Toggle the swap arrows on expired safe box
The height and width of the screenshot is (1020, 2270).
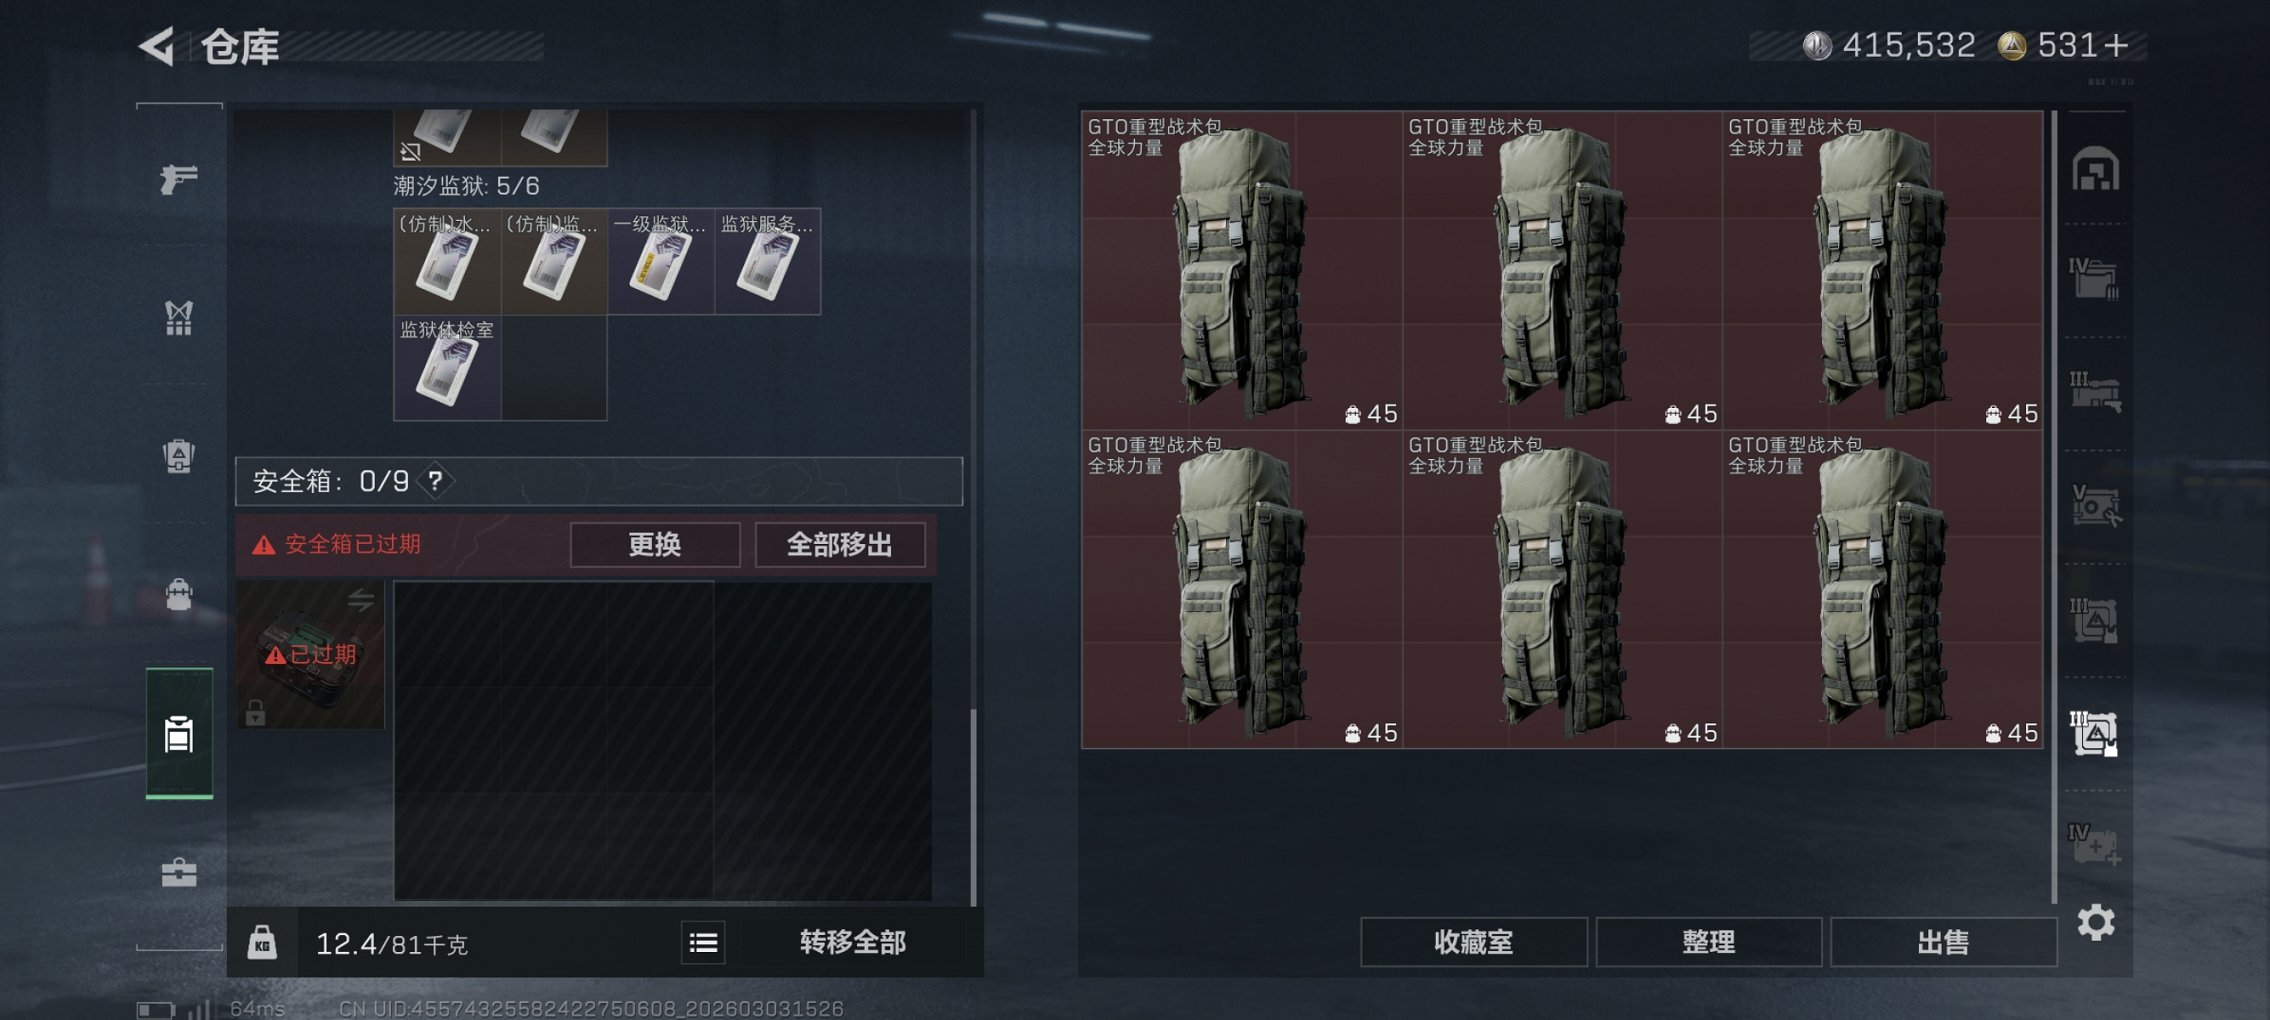(360, 600)
